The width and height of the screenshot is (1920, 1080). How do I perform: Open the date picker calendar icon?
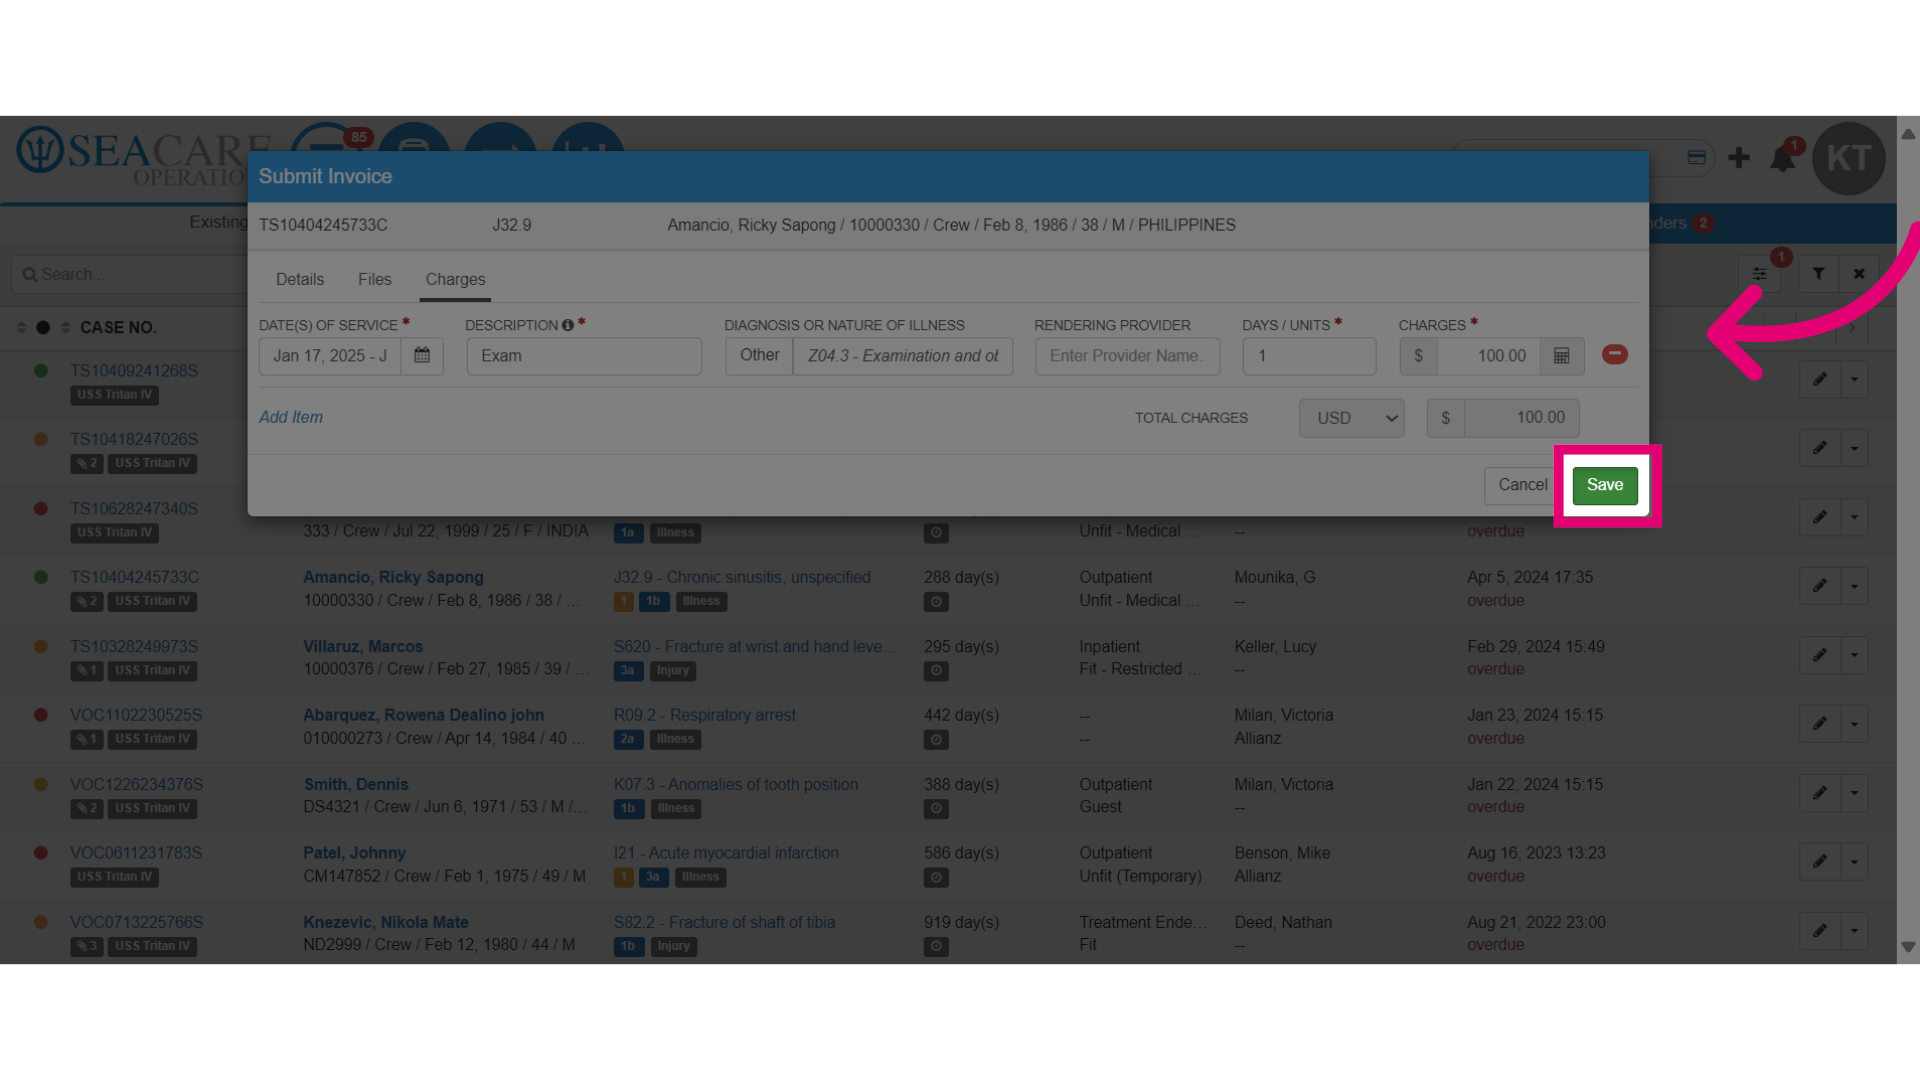pyautogui.click(x=422, y=356)
